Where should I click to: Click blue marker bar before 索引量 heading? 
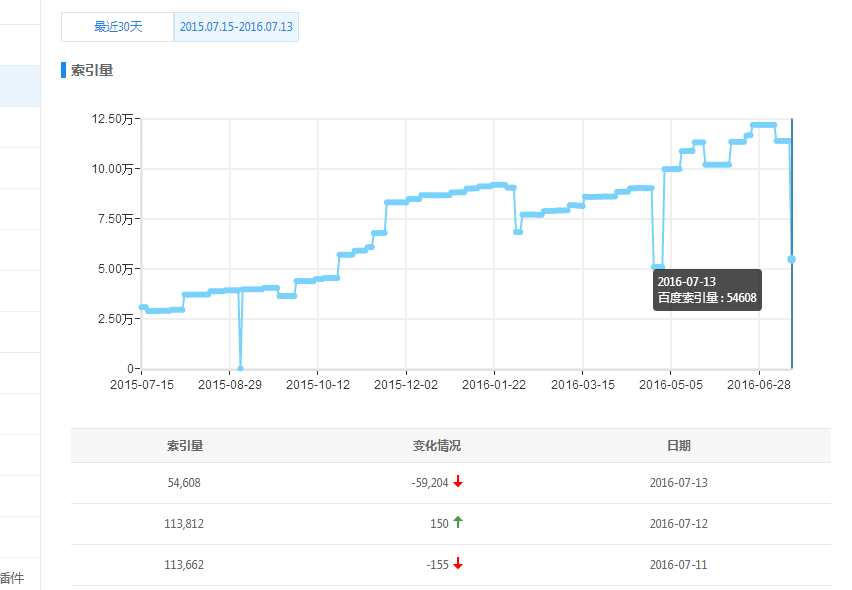63,70
